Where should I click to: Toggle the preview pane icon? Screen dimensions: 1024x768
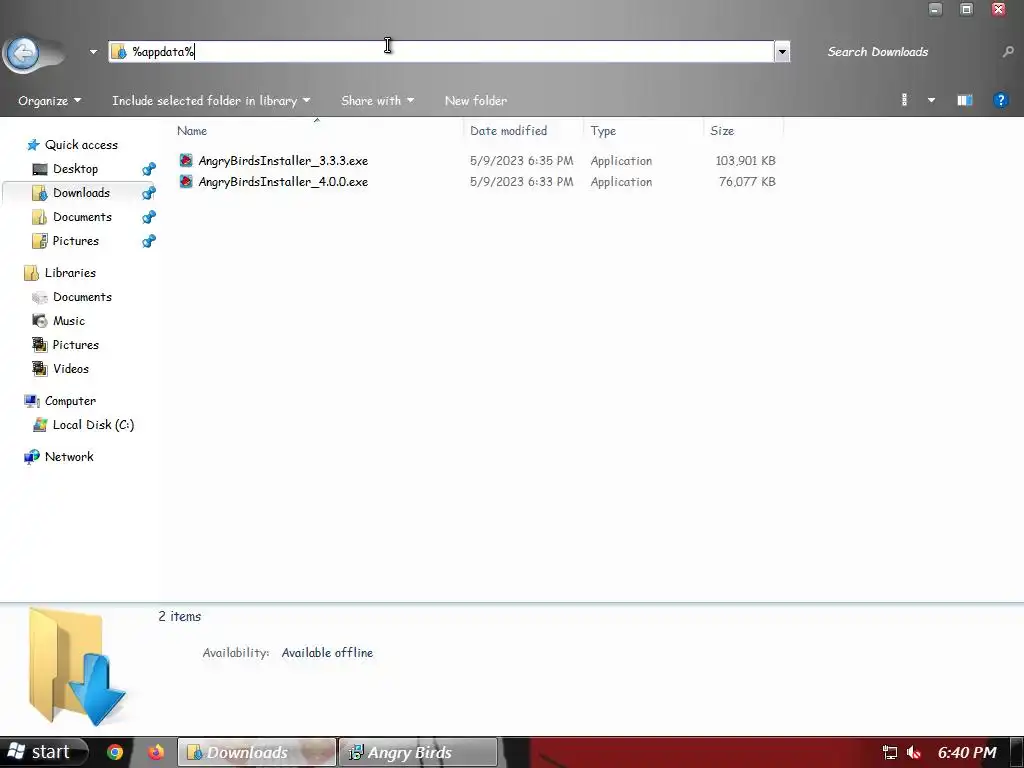pos(965,100)
